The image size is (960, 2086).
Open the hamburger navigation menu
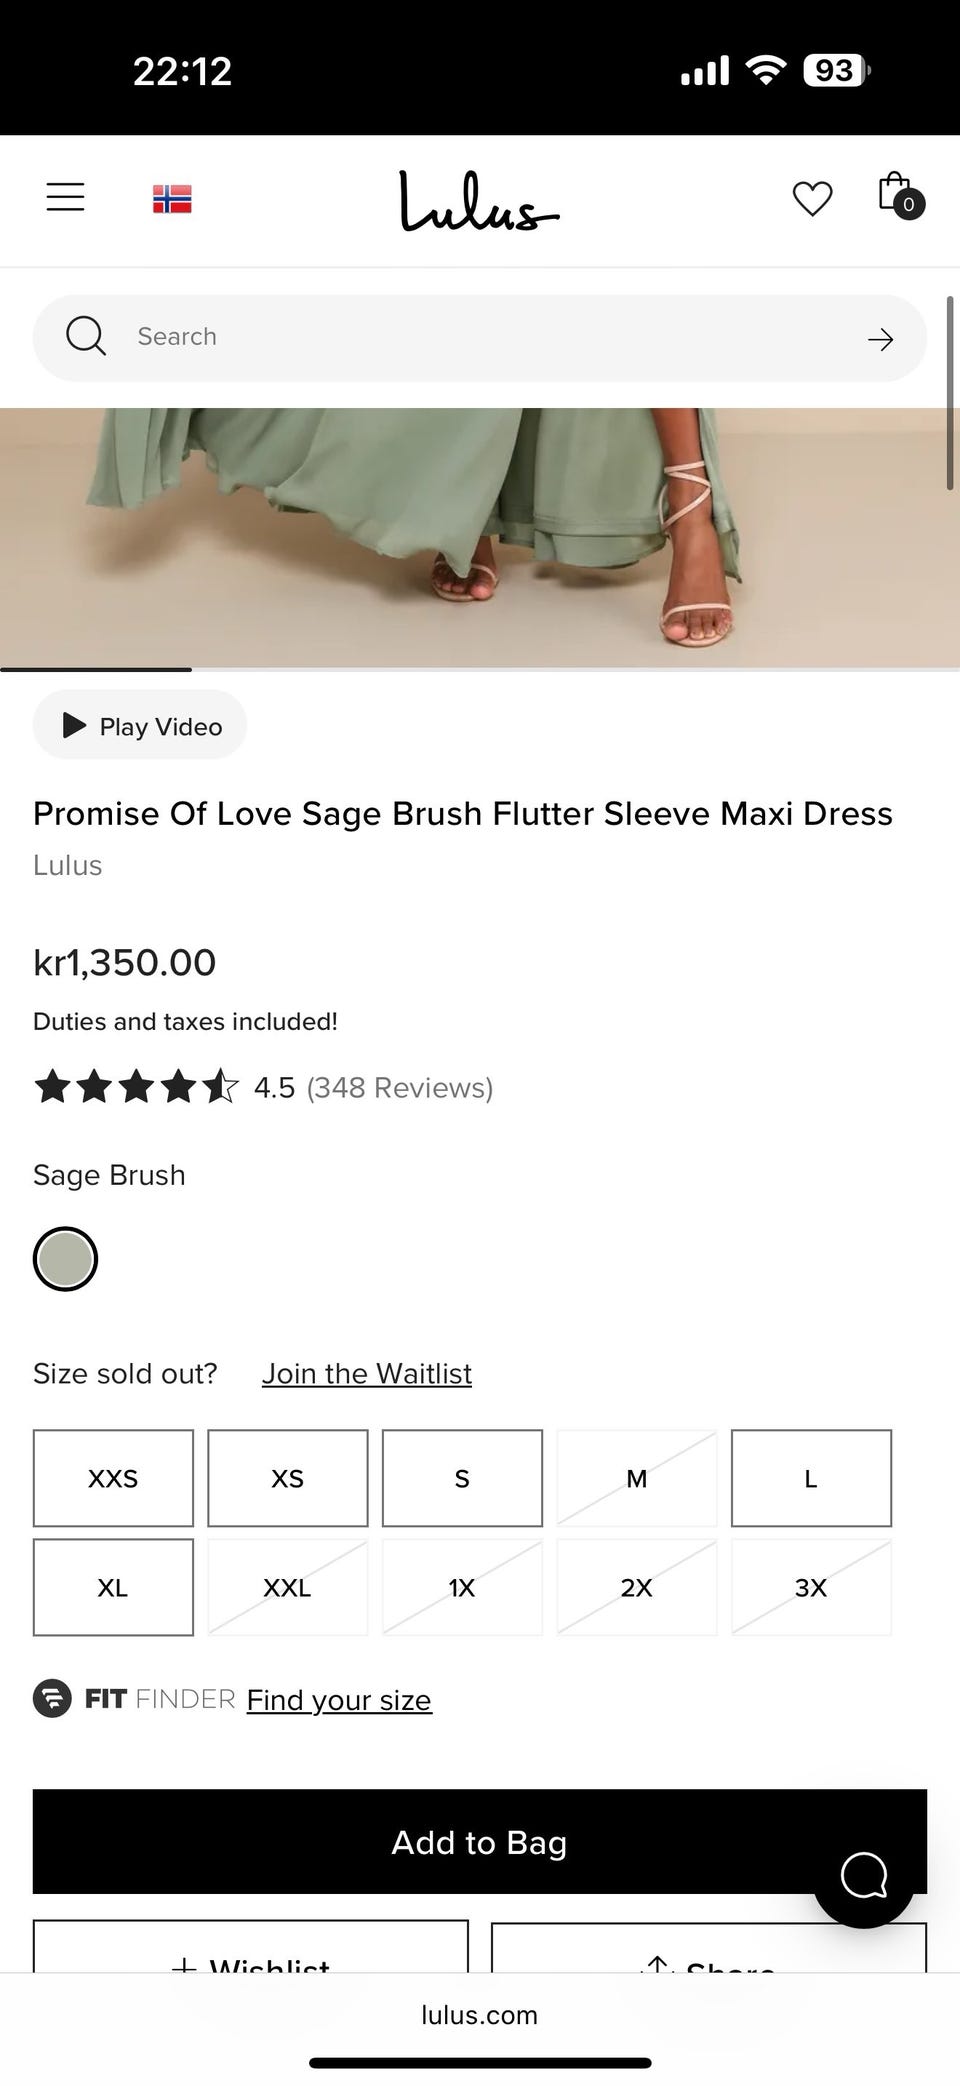pyautogui.click(x=66, y=197)
